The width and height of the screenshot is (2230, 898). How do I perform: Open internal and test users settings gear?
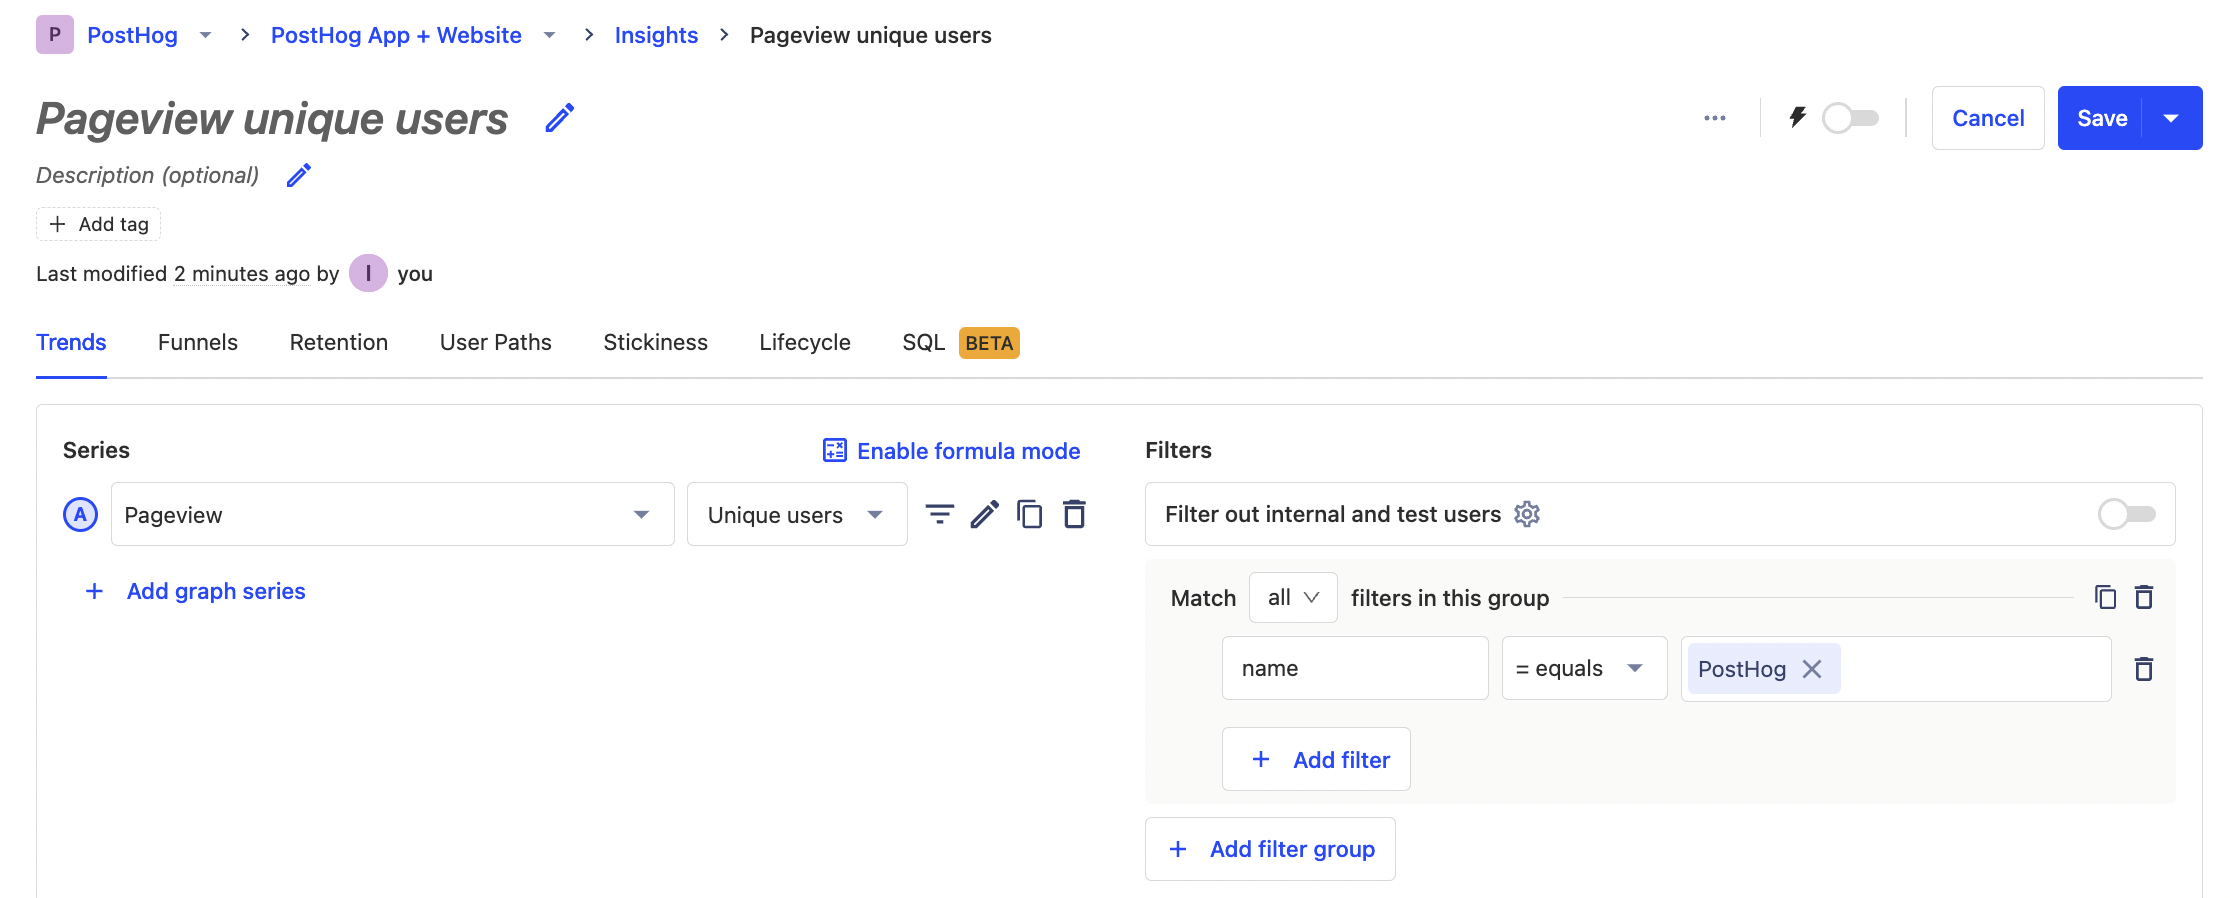(1526, 514)
